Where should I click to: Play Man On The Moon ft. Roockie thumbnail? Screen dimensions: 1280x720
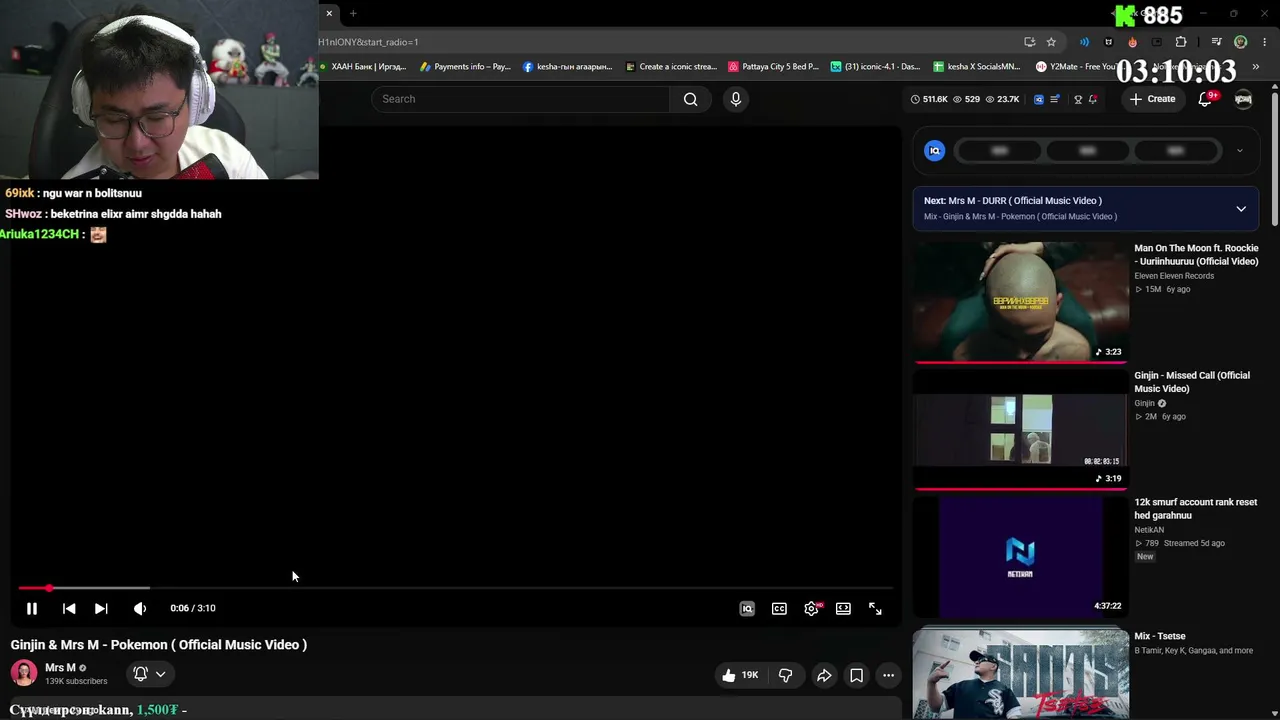point(1021,301)
